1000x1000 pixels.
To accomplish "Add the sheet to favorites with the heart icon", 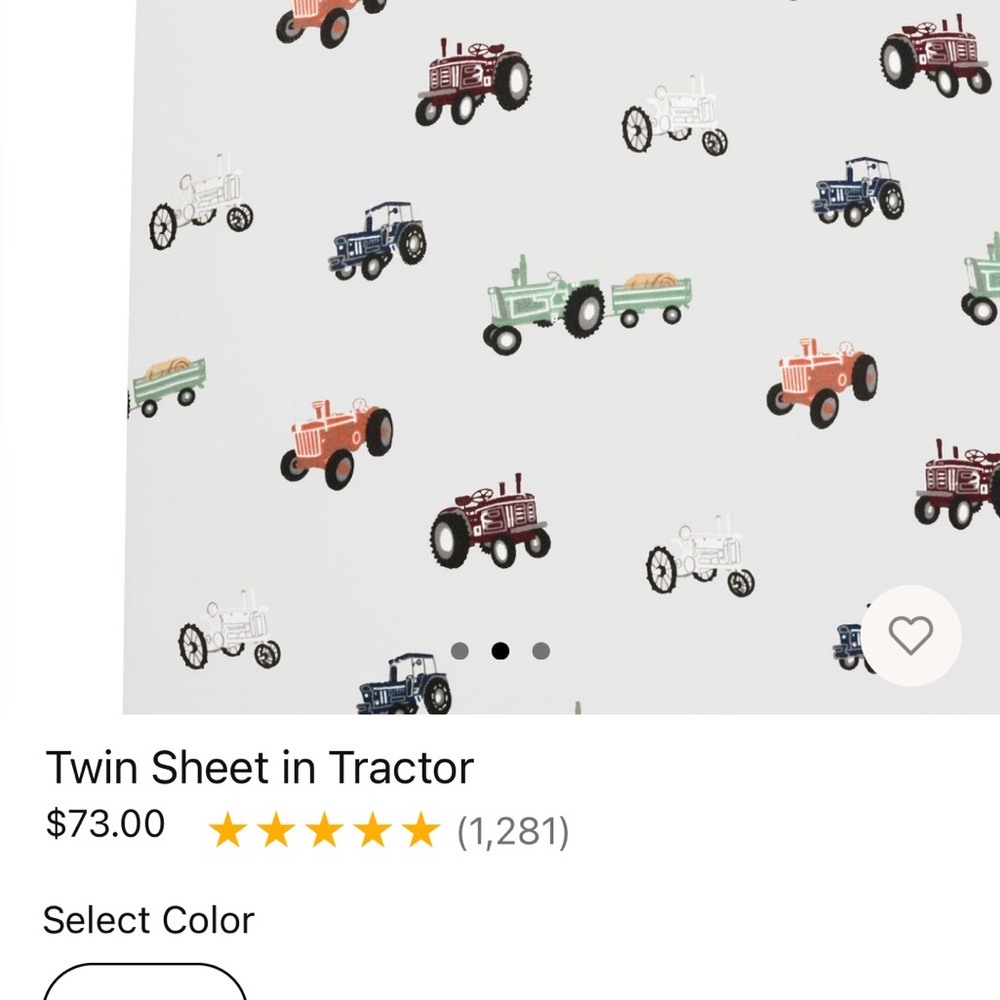I will (x=908, y=637).
